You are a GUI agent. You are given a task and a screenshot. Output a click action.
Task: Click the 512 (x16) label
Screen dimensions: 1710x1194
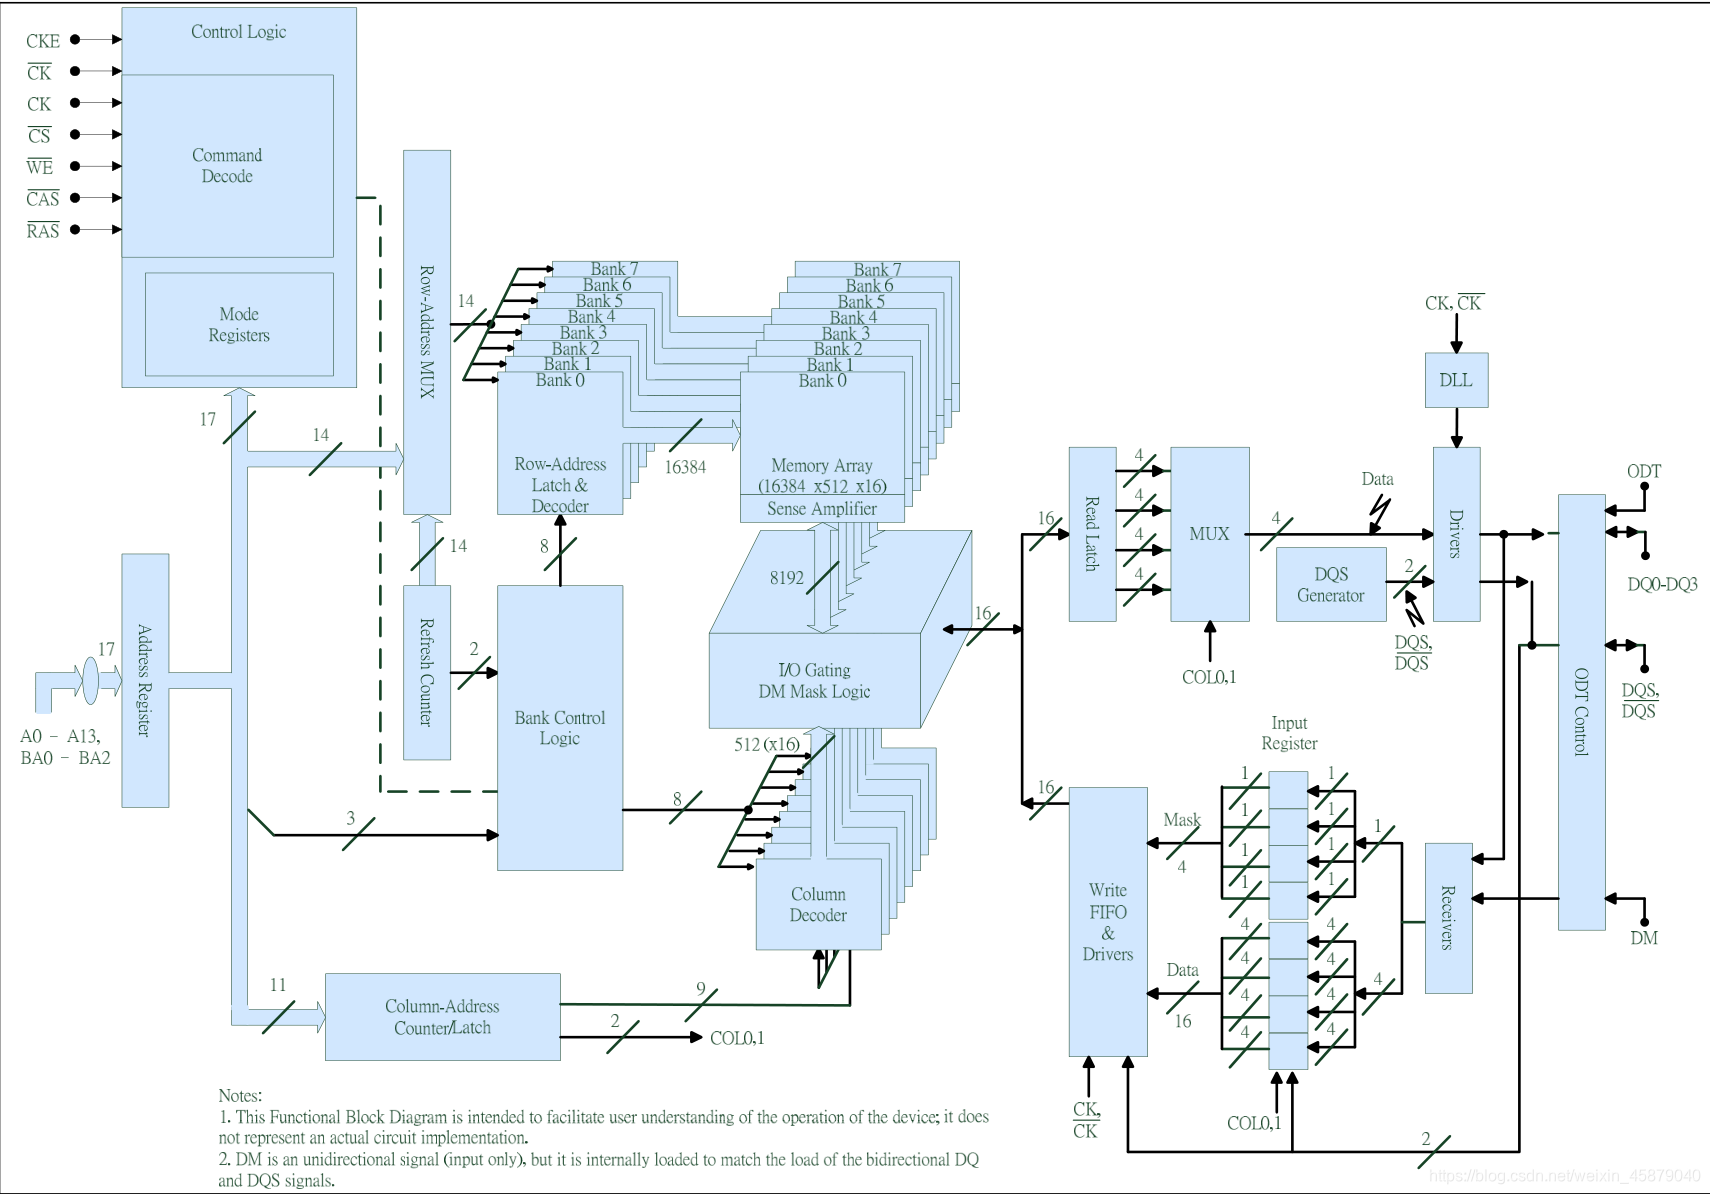pyautogui.click(x=767, y=744)
